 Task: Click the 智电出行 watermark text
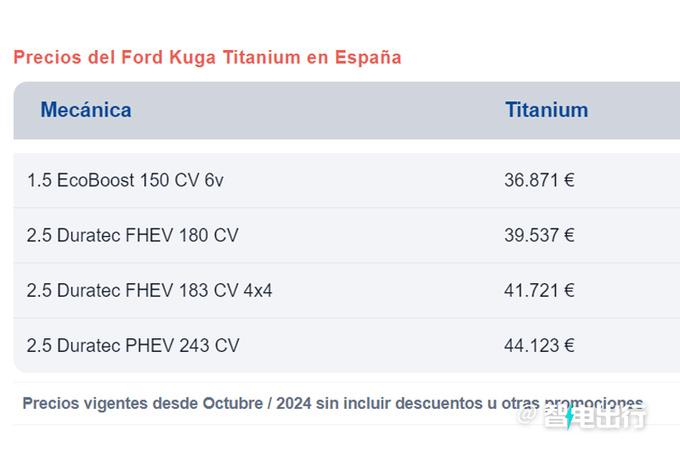coord(594,417)
